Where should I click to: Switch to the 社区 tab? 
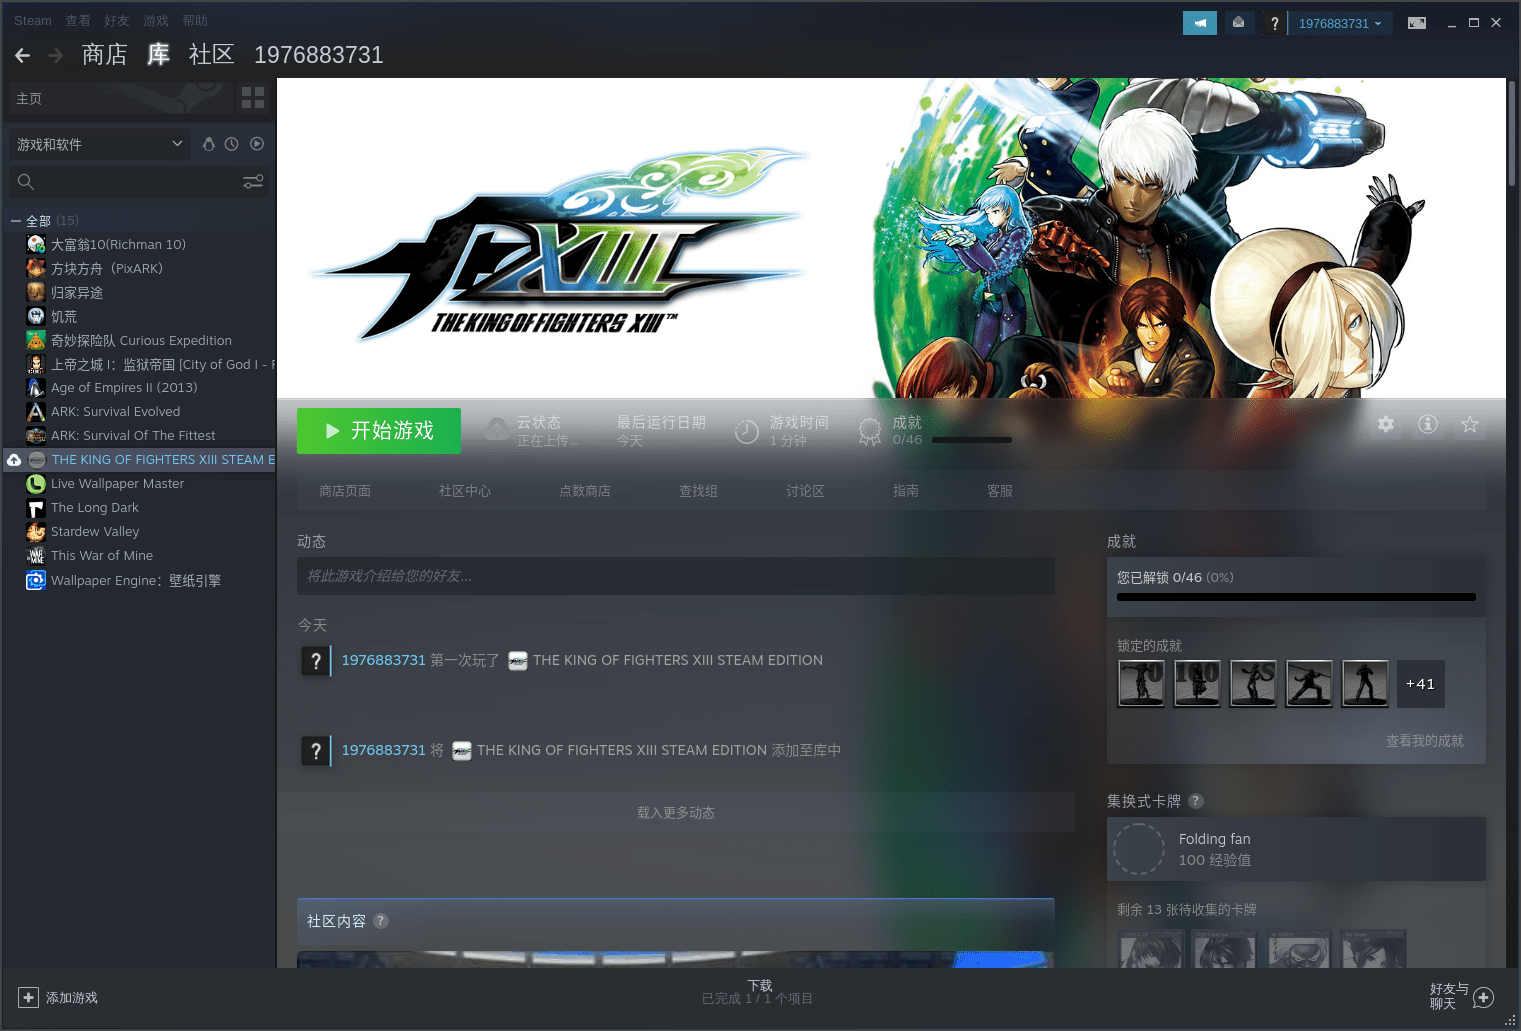coord(211,55)
